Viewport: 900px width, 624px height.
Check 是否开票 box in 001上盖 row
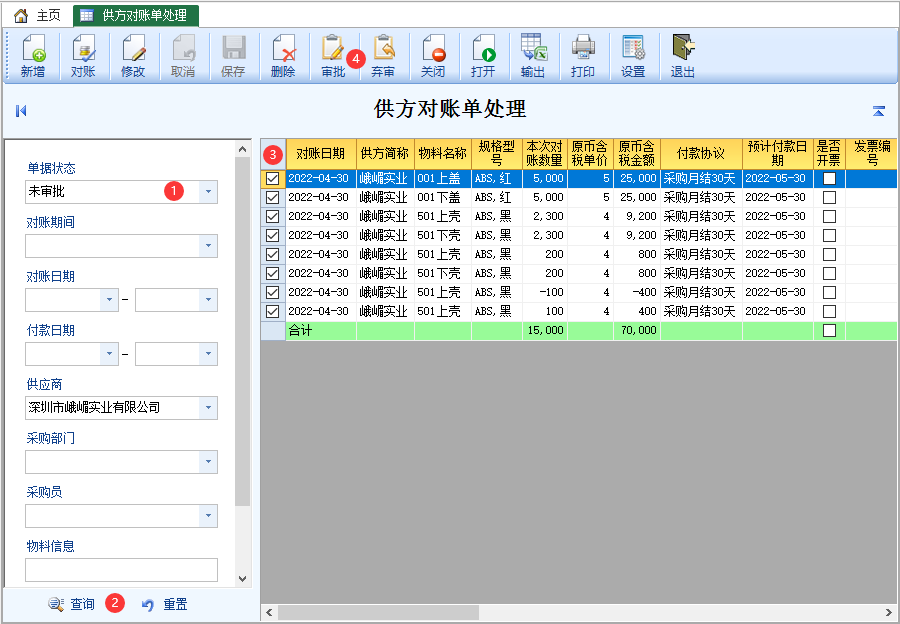829,179
